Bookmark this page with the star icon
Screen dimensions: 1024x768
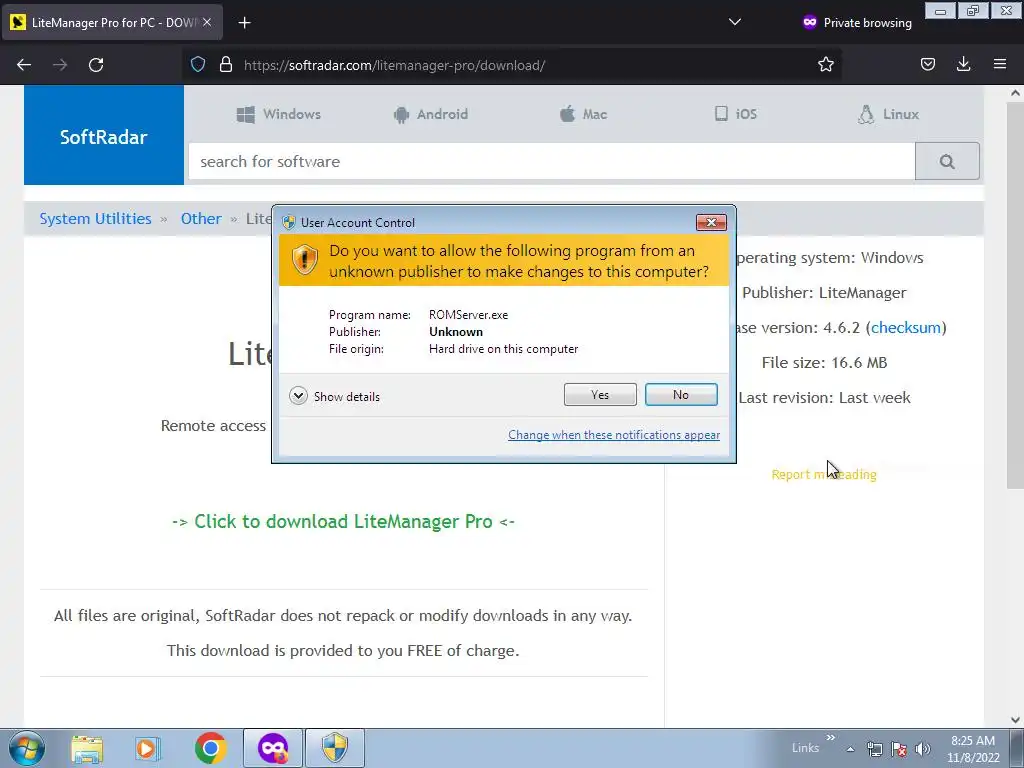coord(825,64)
